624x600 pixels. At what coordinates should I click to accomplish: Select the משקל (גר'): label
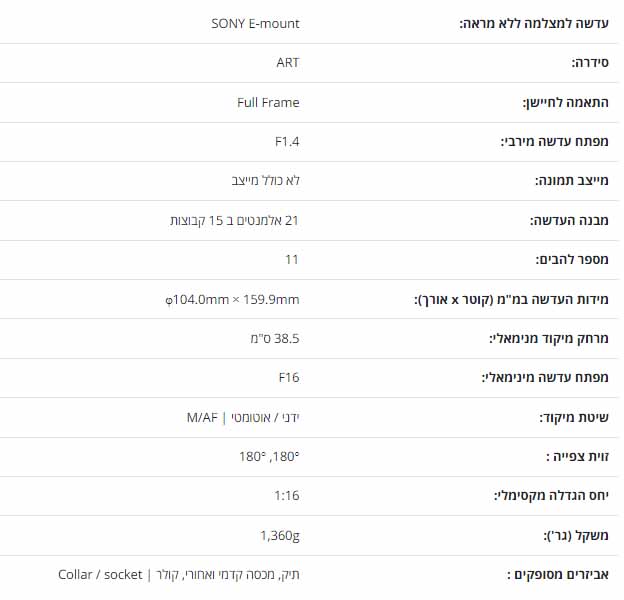coord(576,536)
